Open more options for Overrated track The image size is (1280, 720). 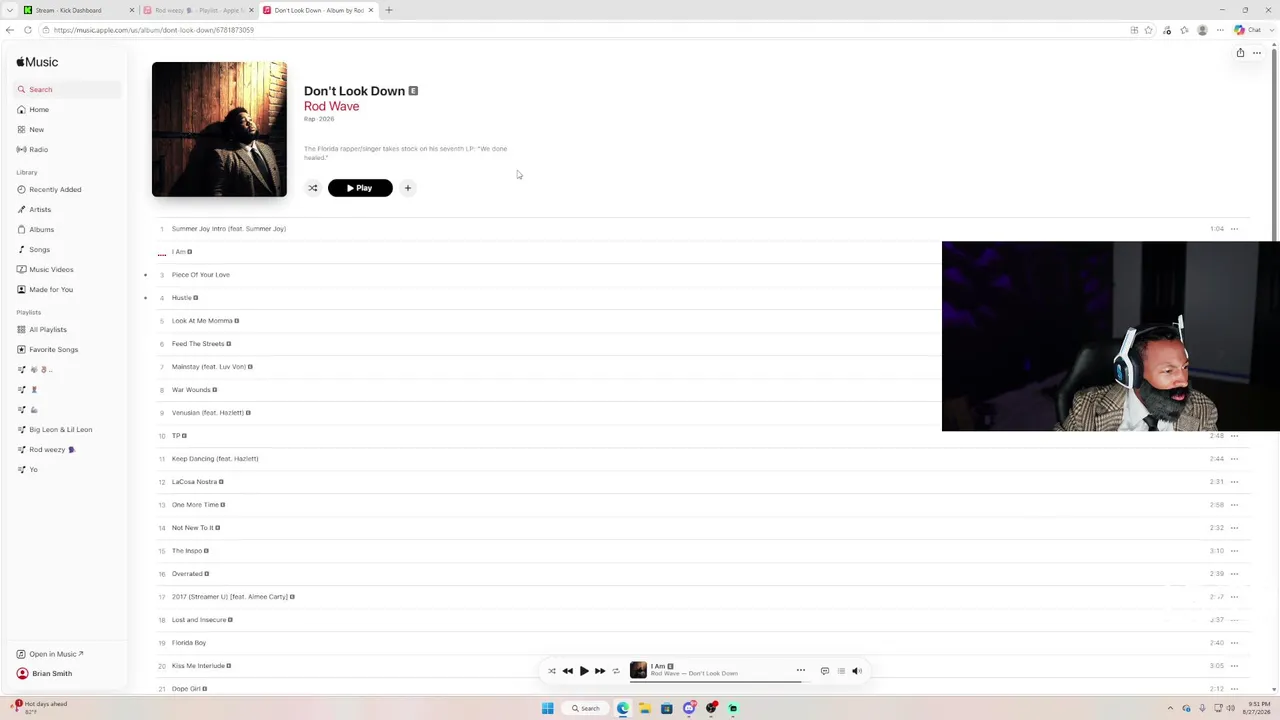coord(1234,574)
